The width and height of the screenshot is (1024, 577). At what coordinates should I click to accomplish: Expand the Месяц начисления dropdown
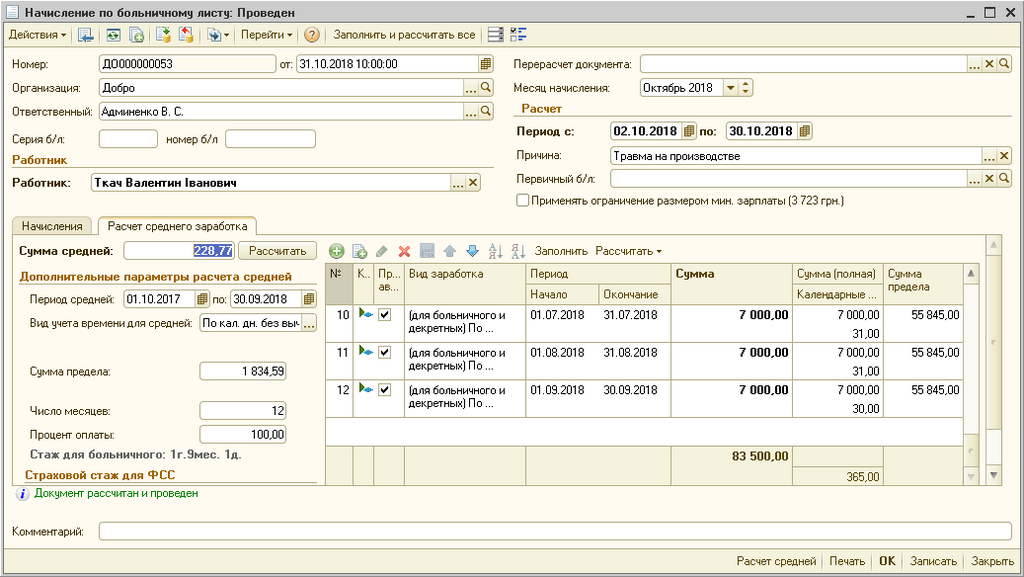click(x=730, y=88)
